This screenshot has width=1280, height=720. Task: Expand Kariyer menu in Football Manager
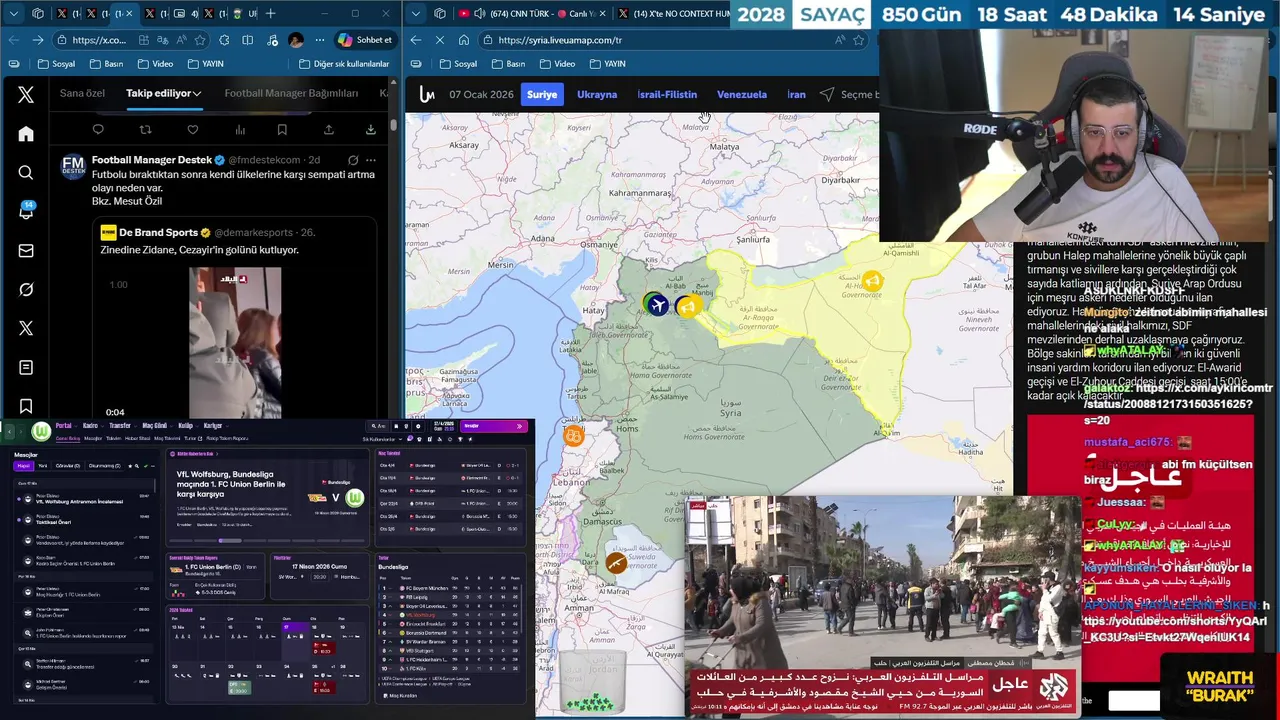215,426
